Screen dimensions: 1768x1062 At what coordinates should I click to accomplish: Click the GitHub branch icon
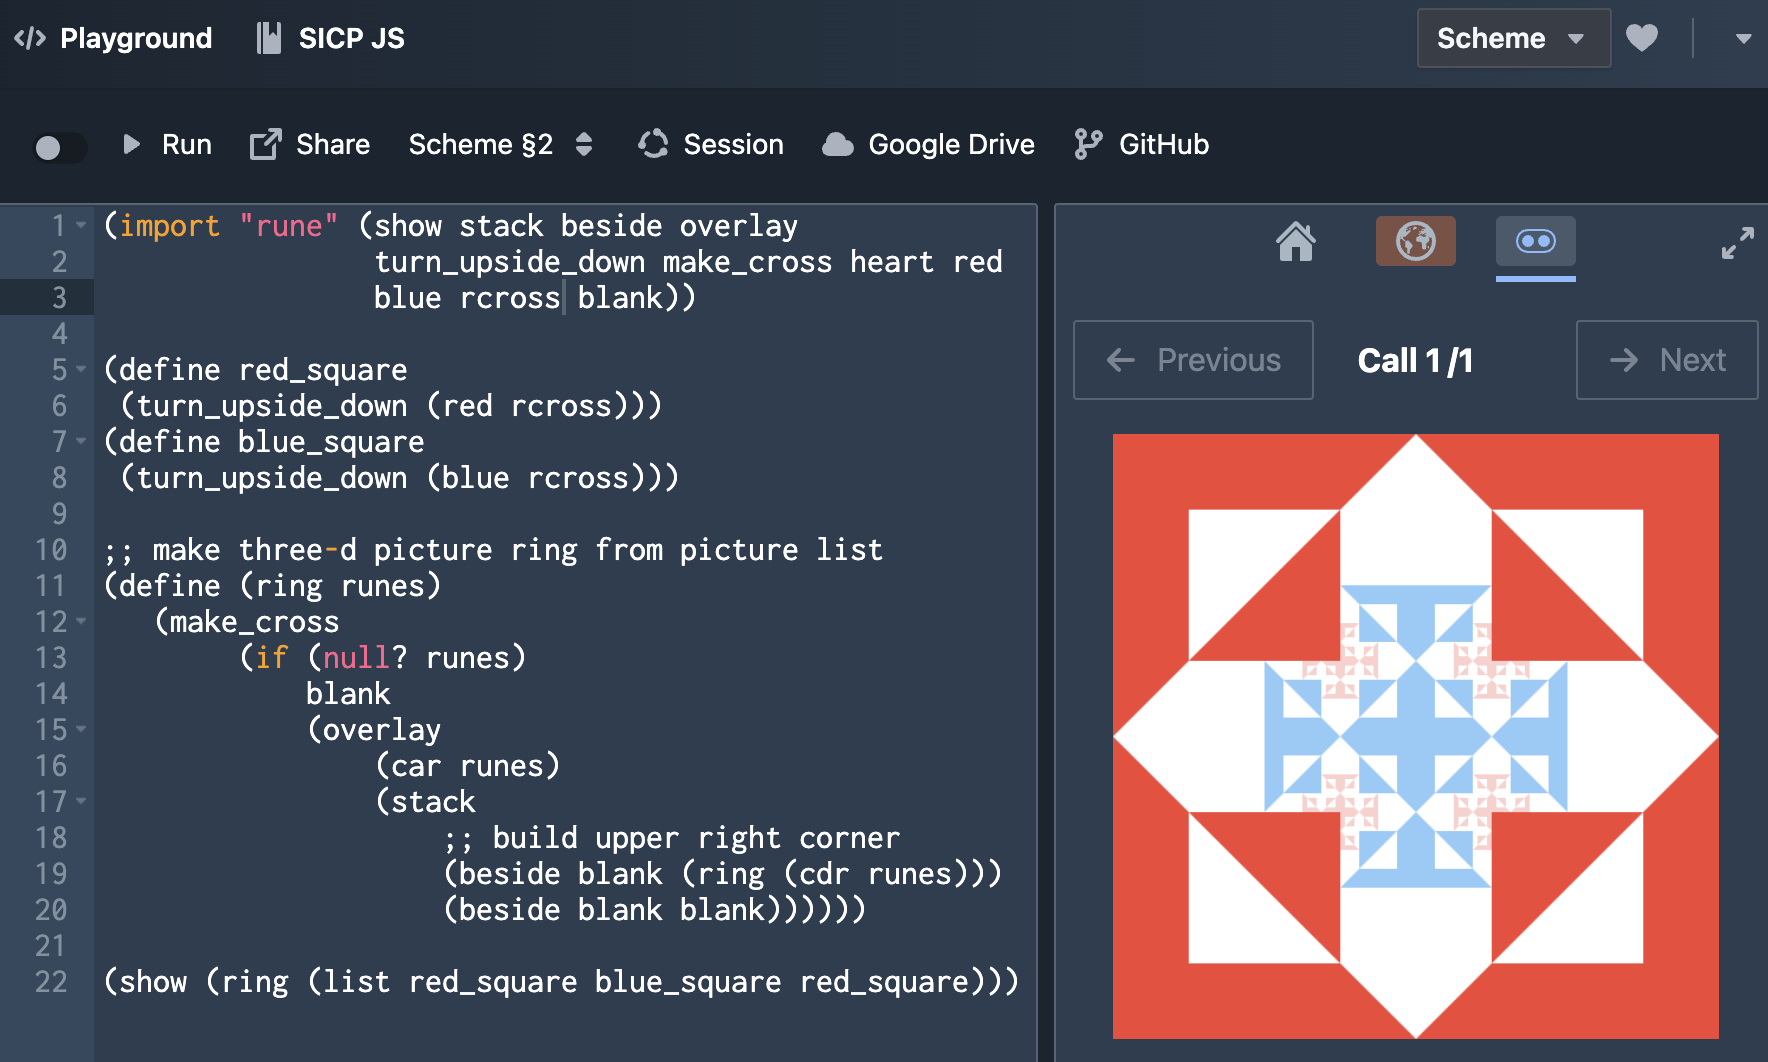tap(1088, 144)
